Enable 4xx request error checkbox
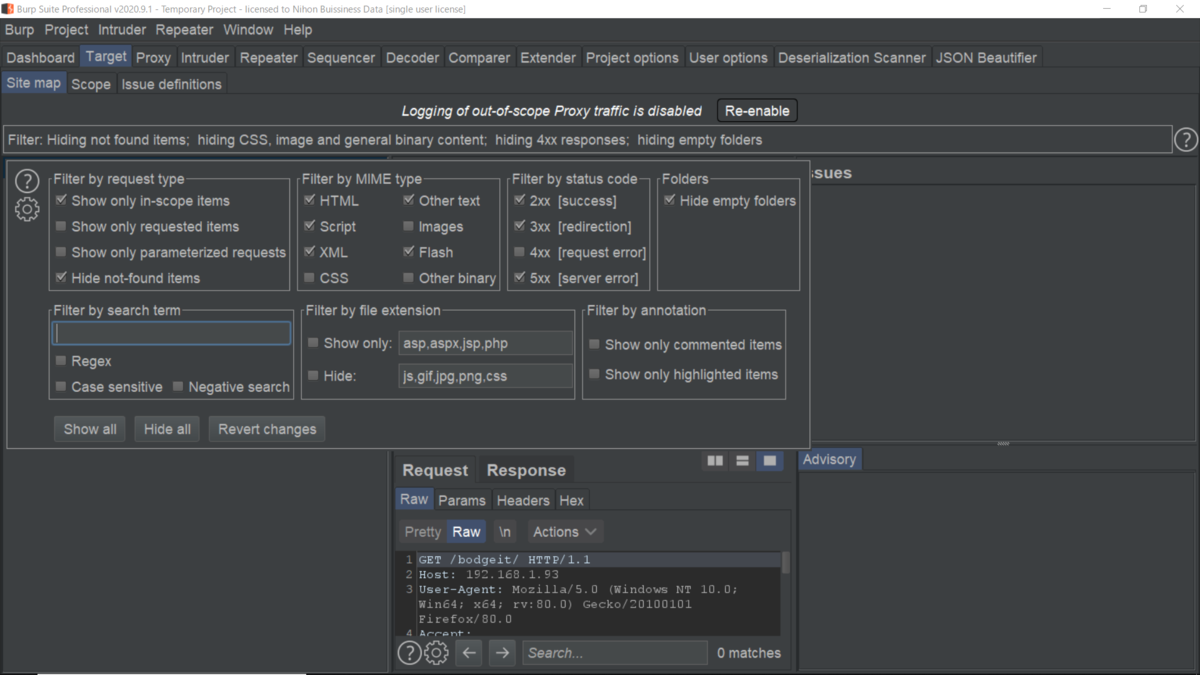 point(519,252)
